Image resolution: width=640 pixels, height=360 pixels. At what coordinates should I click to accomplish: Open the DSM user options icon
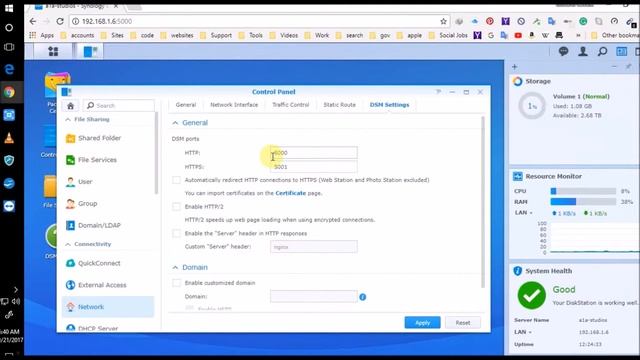click(x=583, y=51)
